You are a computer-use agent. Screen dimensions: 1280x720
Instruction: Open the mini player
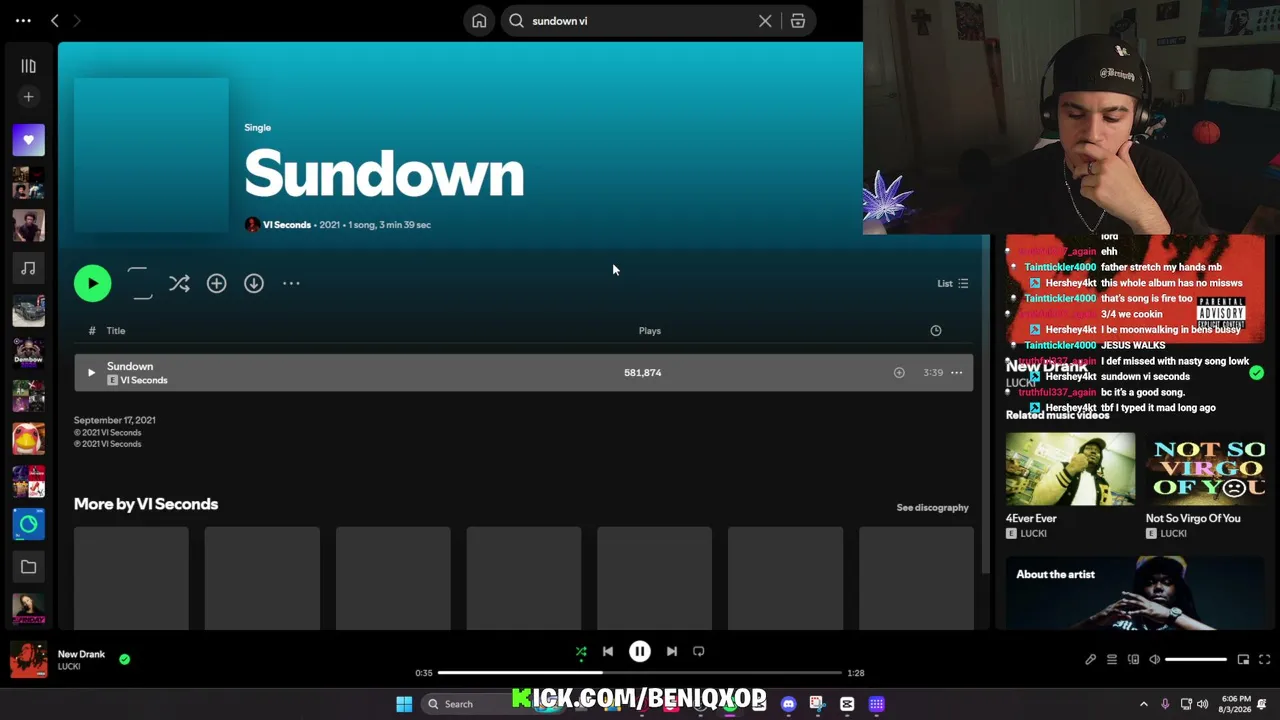coord(1243,660)
